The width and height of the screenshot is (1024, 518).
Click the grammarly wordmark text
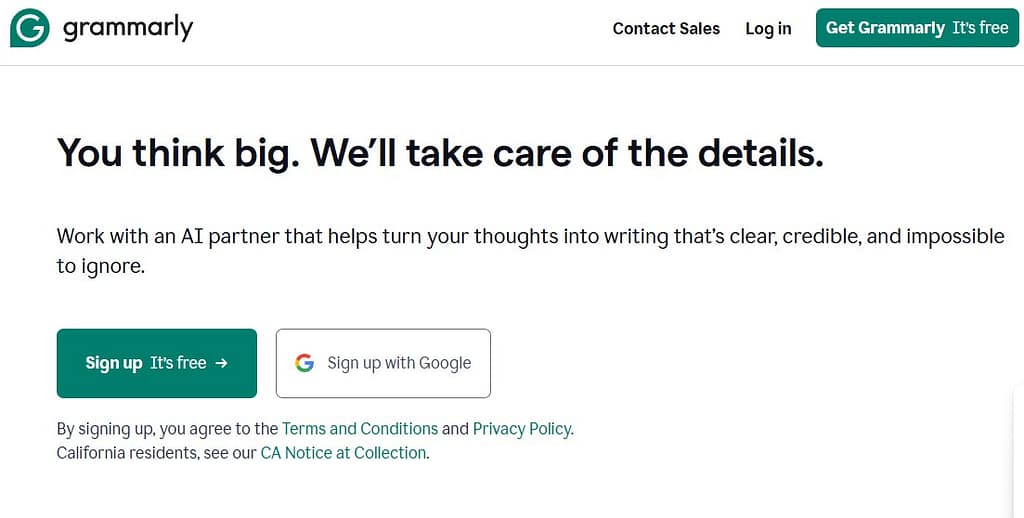127,28
